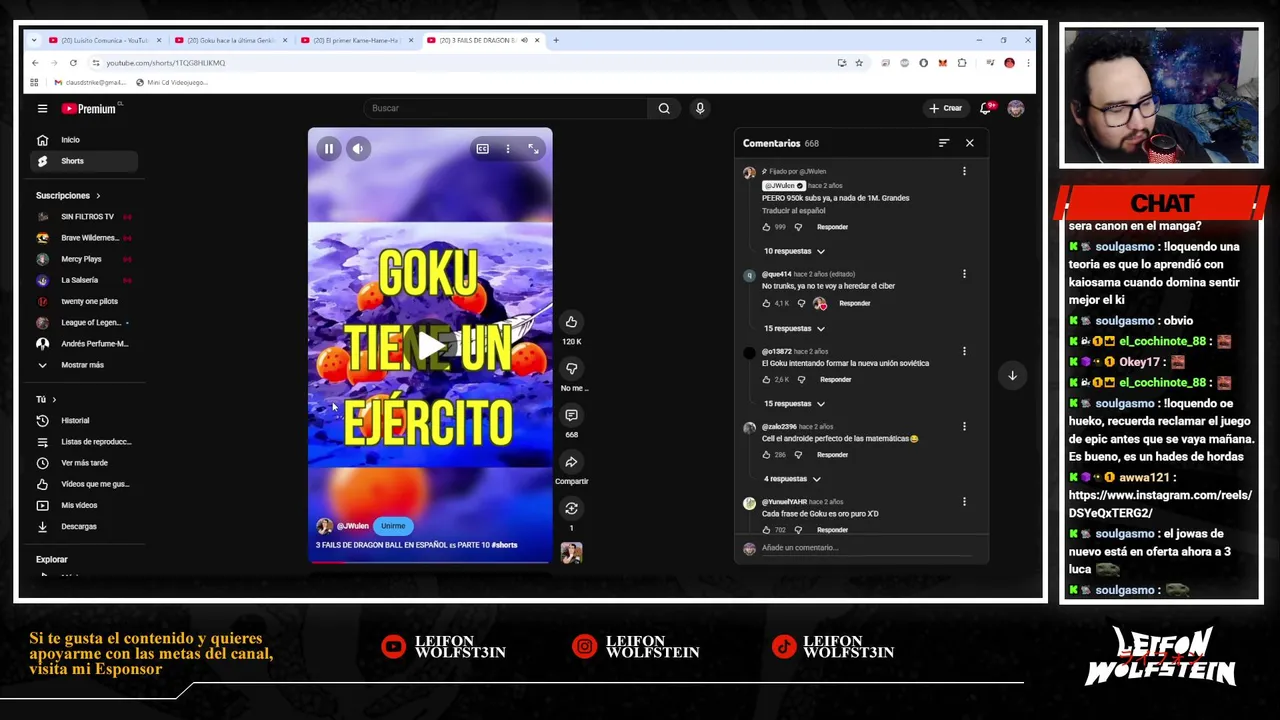Viewport: 1280px width, 720px height.
Task: Toggle closed captions on the Short
Action: click(x=482, y=149)
